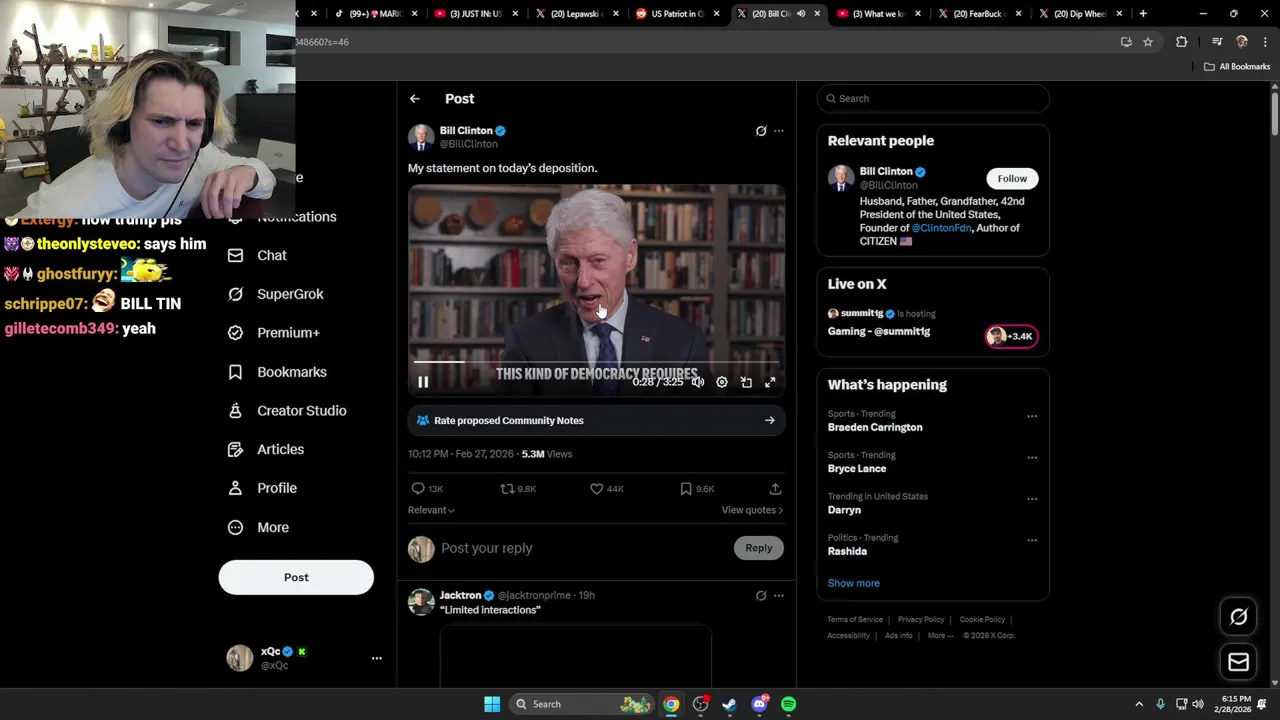Open Articles in the sidebar
1280x720 pixels.
(266, 450)
